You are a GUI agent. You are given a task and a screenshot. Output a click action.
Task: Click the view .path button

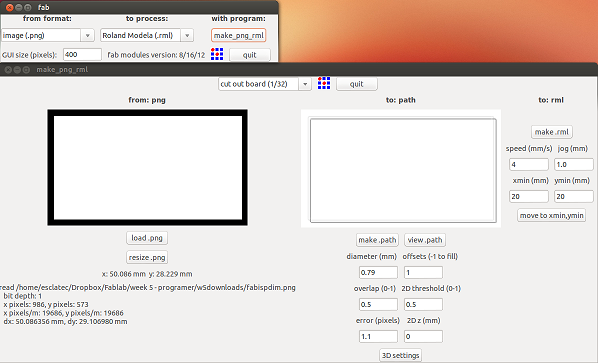425,240
